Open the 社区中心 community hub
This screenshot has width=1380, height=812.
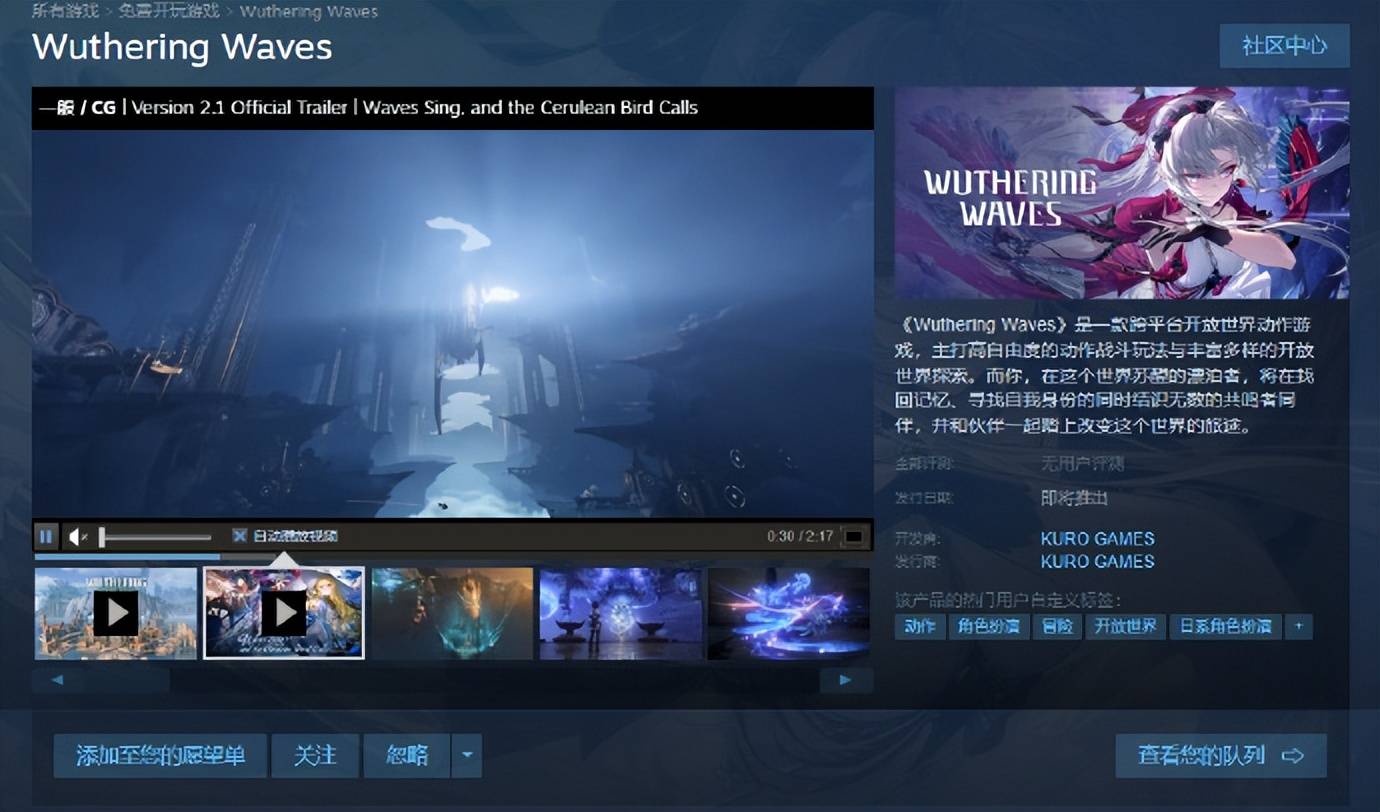pyautogui.click(x=1284, y=46)
